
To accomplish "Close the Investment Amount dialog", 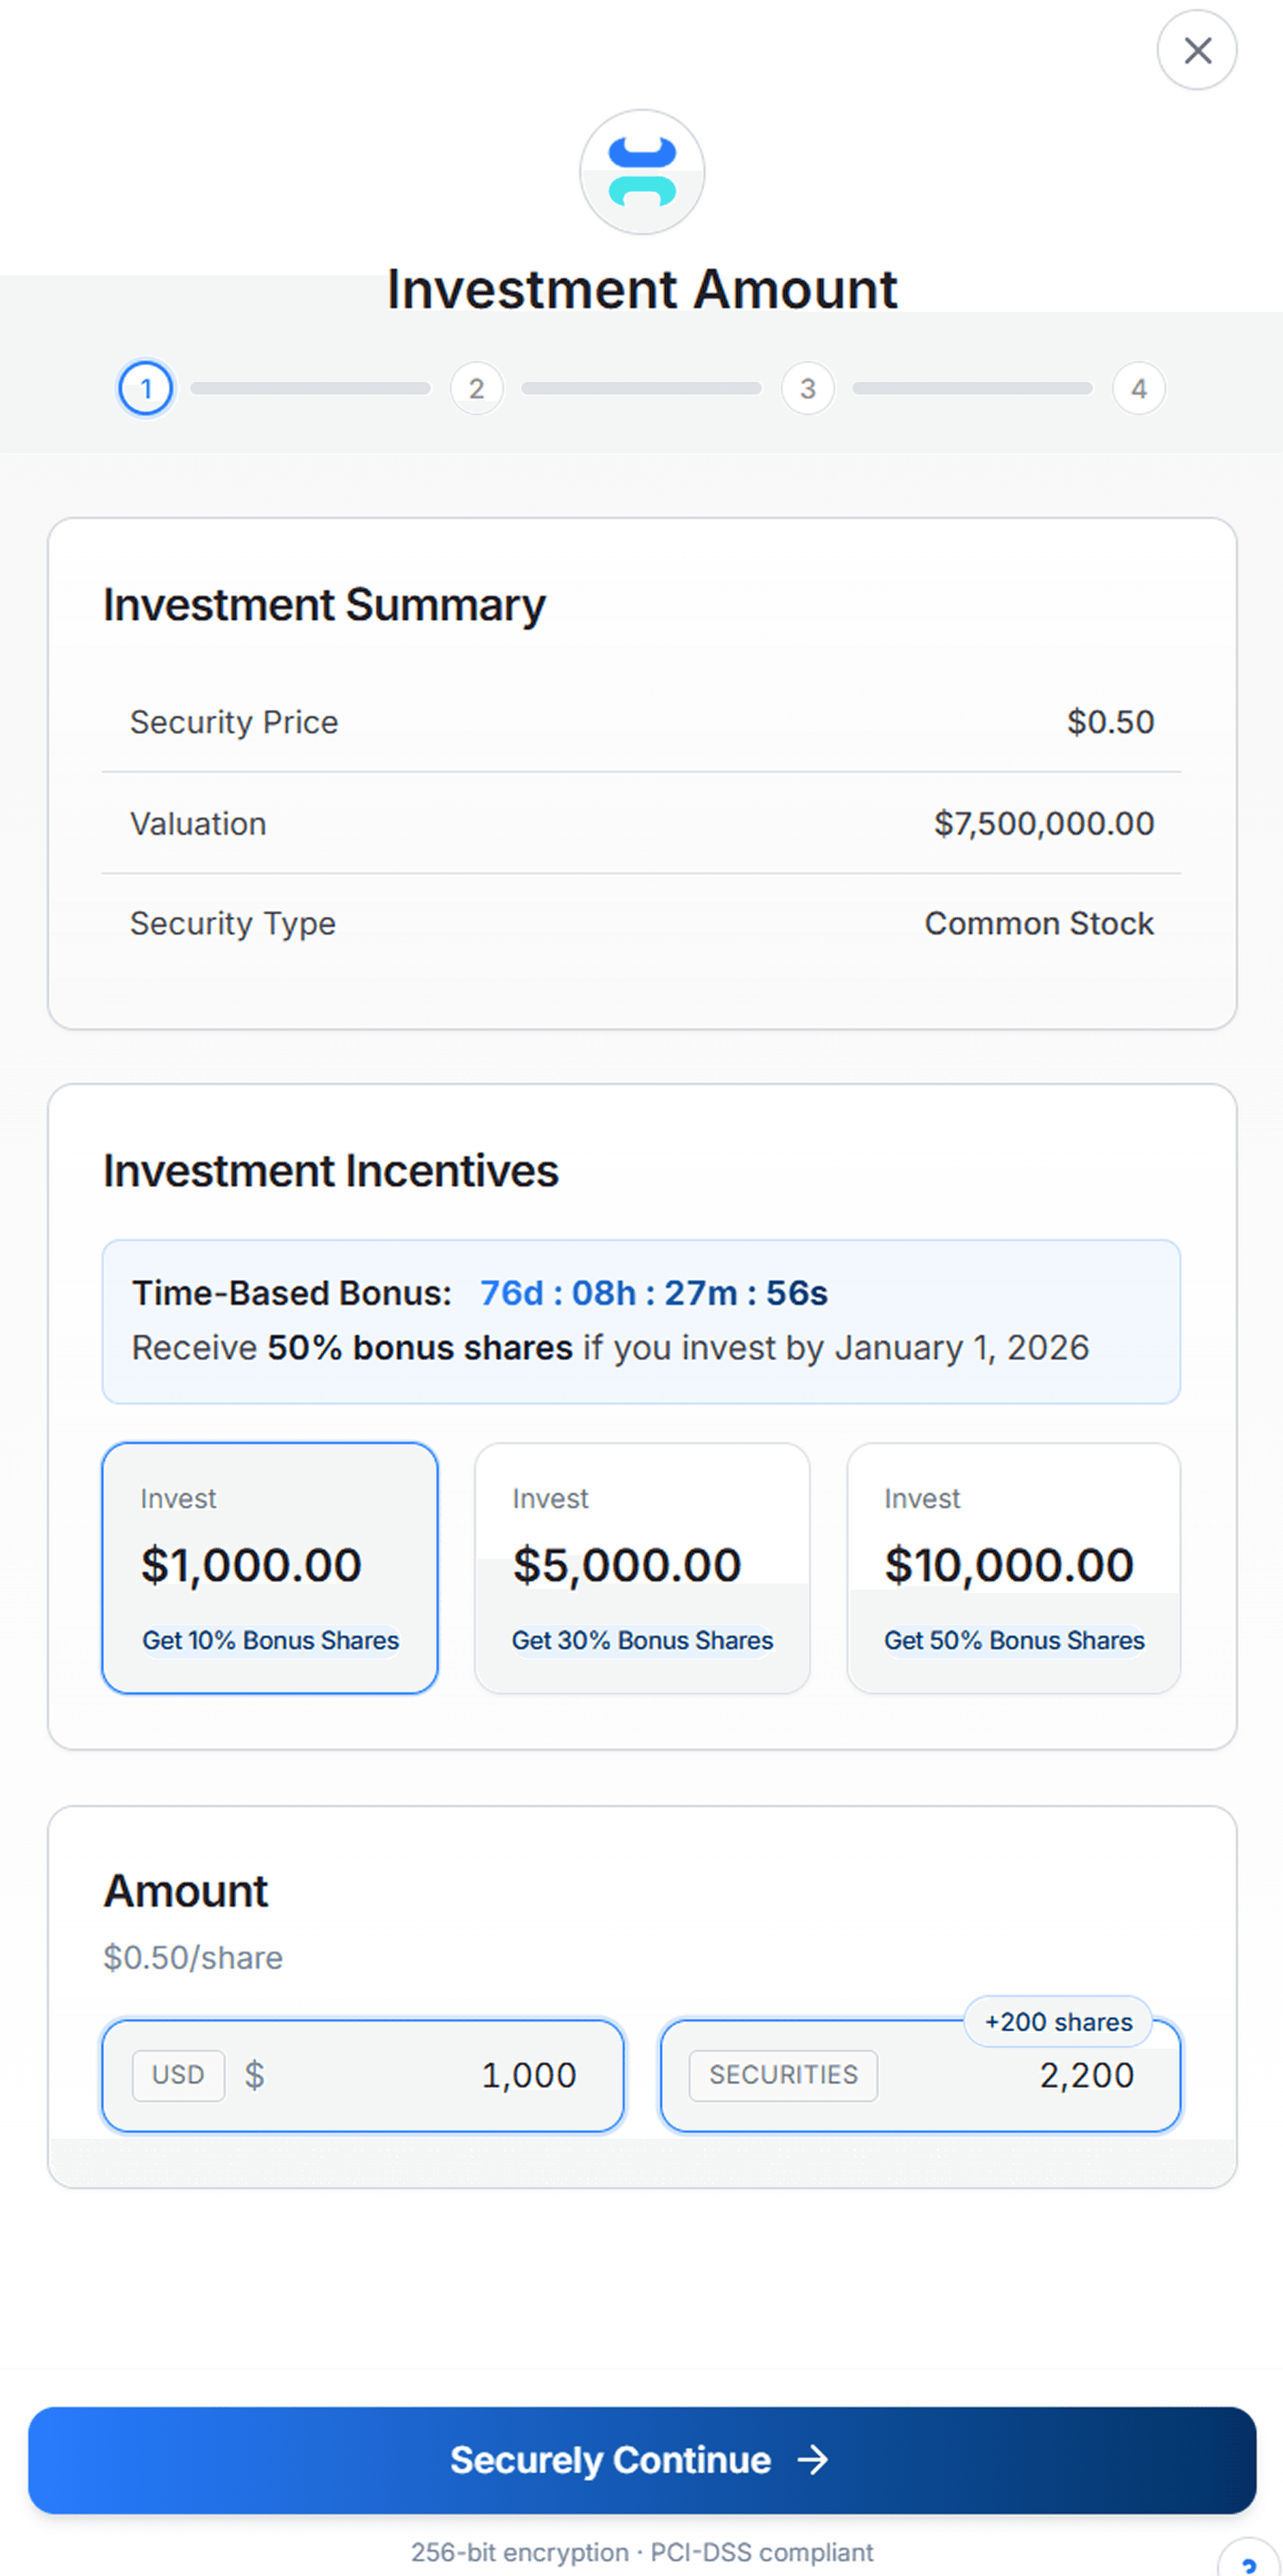I will tap(1196, 50).
